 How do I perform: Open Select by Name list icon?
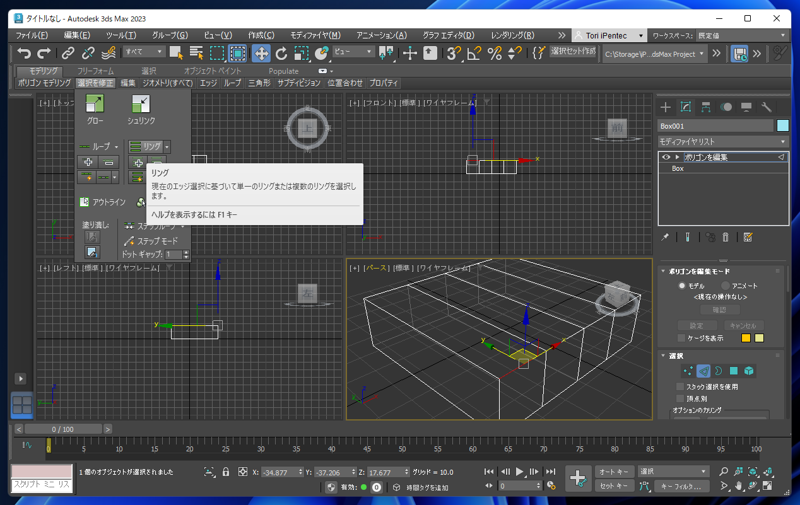click(x=196, y=53)
